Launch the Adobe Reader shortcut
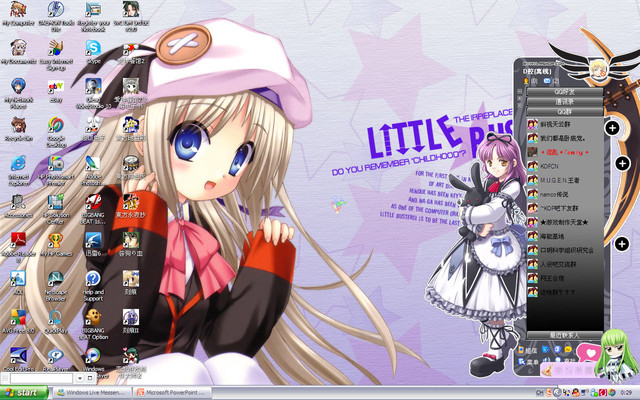 click(x=18, y=247)
